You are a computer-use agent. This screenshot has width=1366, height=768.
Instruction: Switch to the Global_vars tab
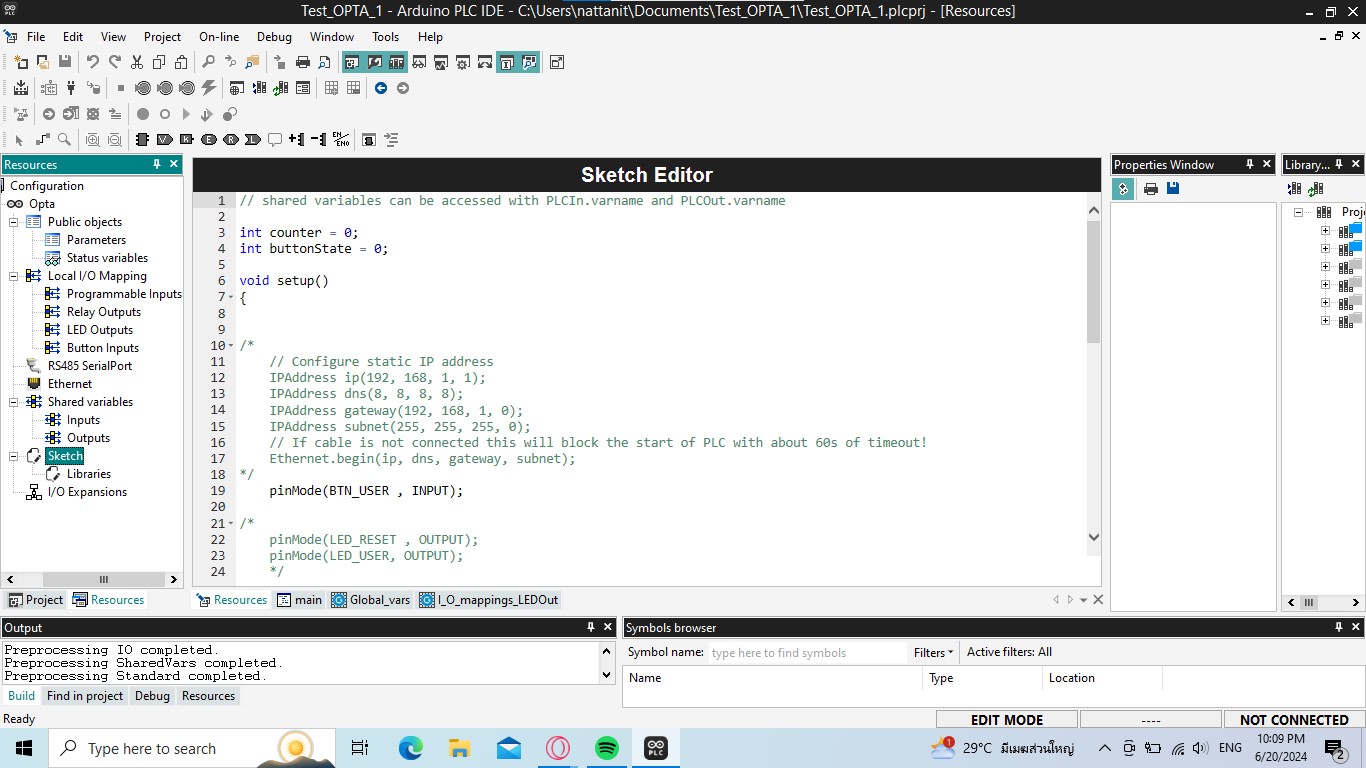pyautogui.click(x=371, y=600)
